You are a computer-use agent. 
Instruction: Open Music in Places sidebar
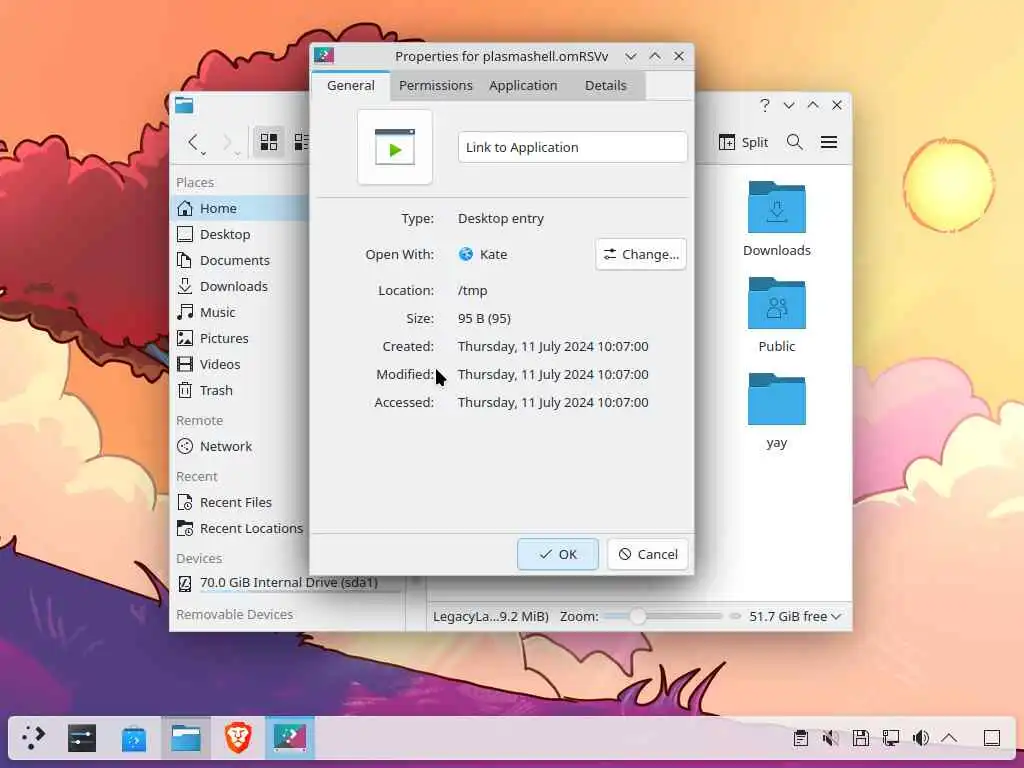pyautogui.click(x=239, y=312)
